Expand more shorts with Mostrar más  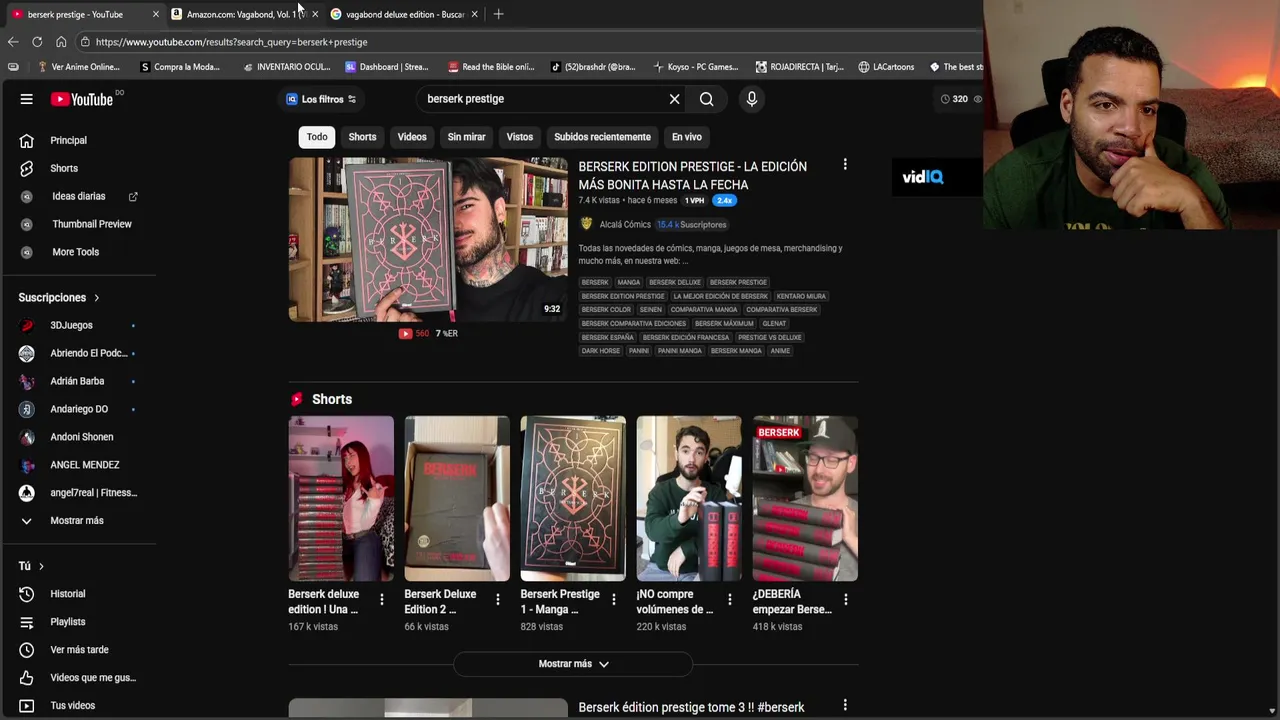(573, 664)
